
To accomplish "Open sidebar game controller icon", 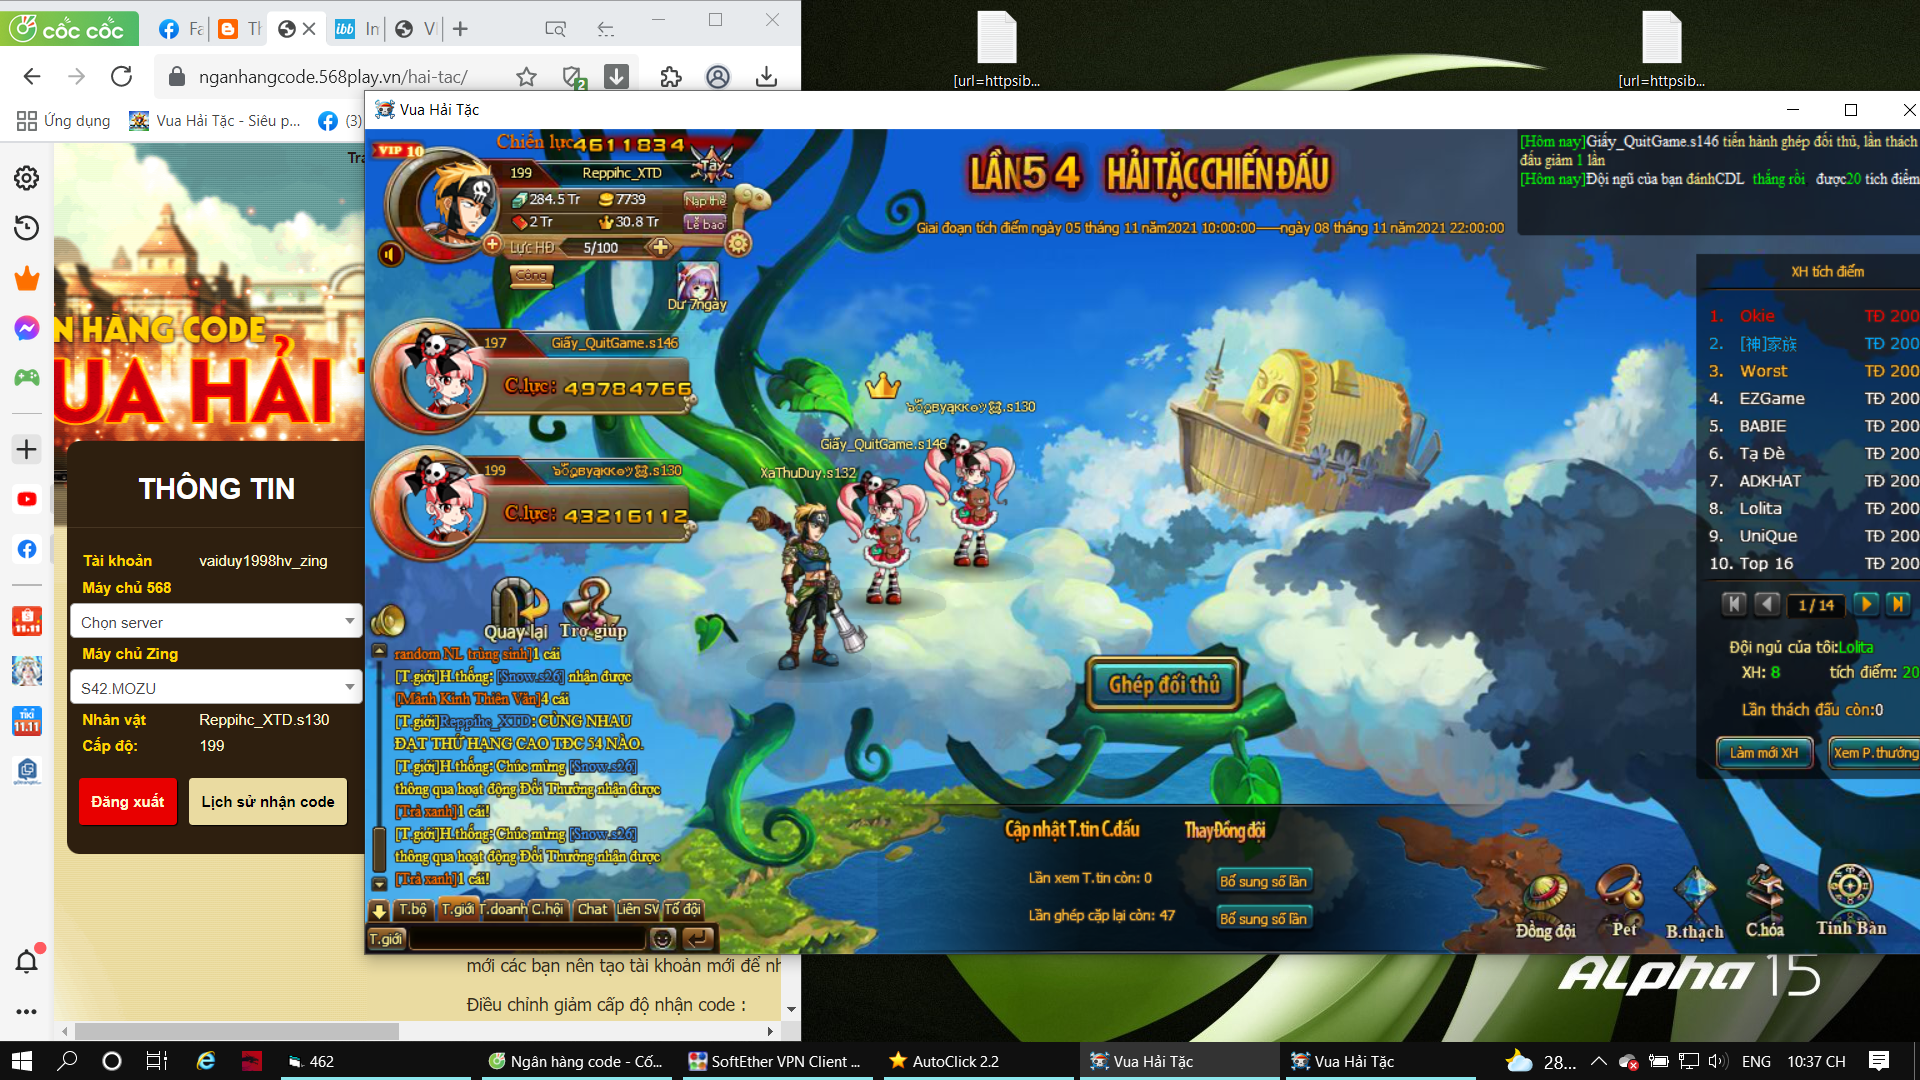I will (27, 377).
